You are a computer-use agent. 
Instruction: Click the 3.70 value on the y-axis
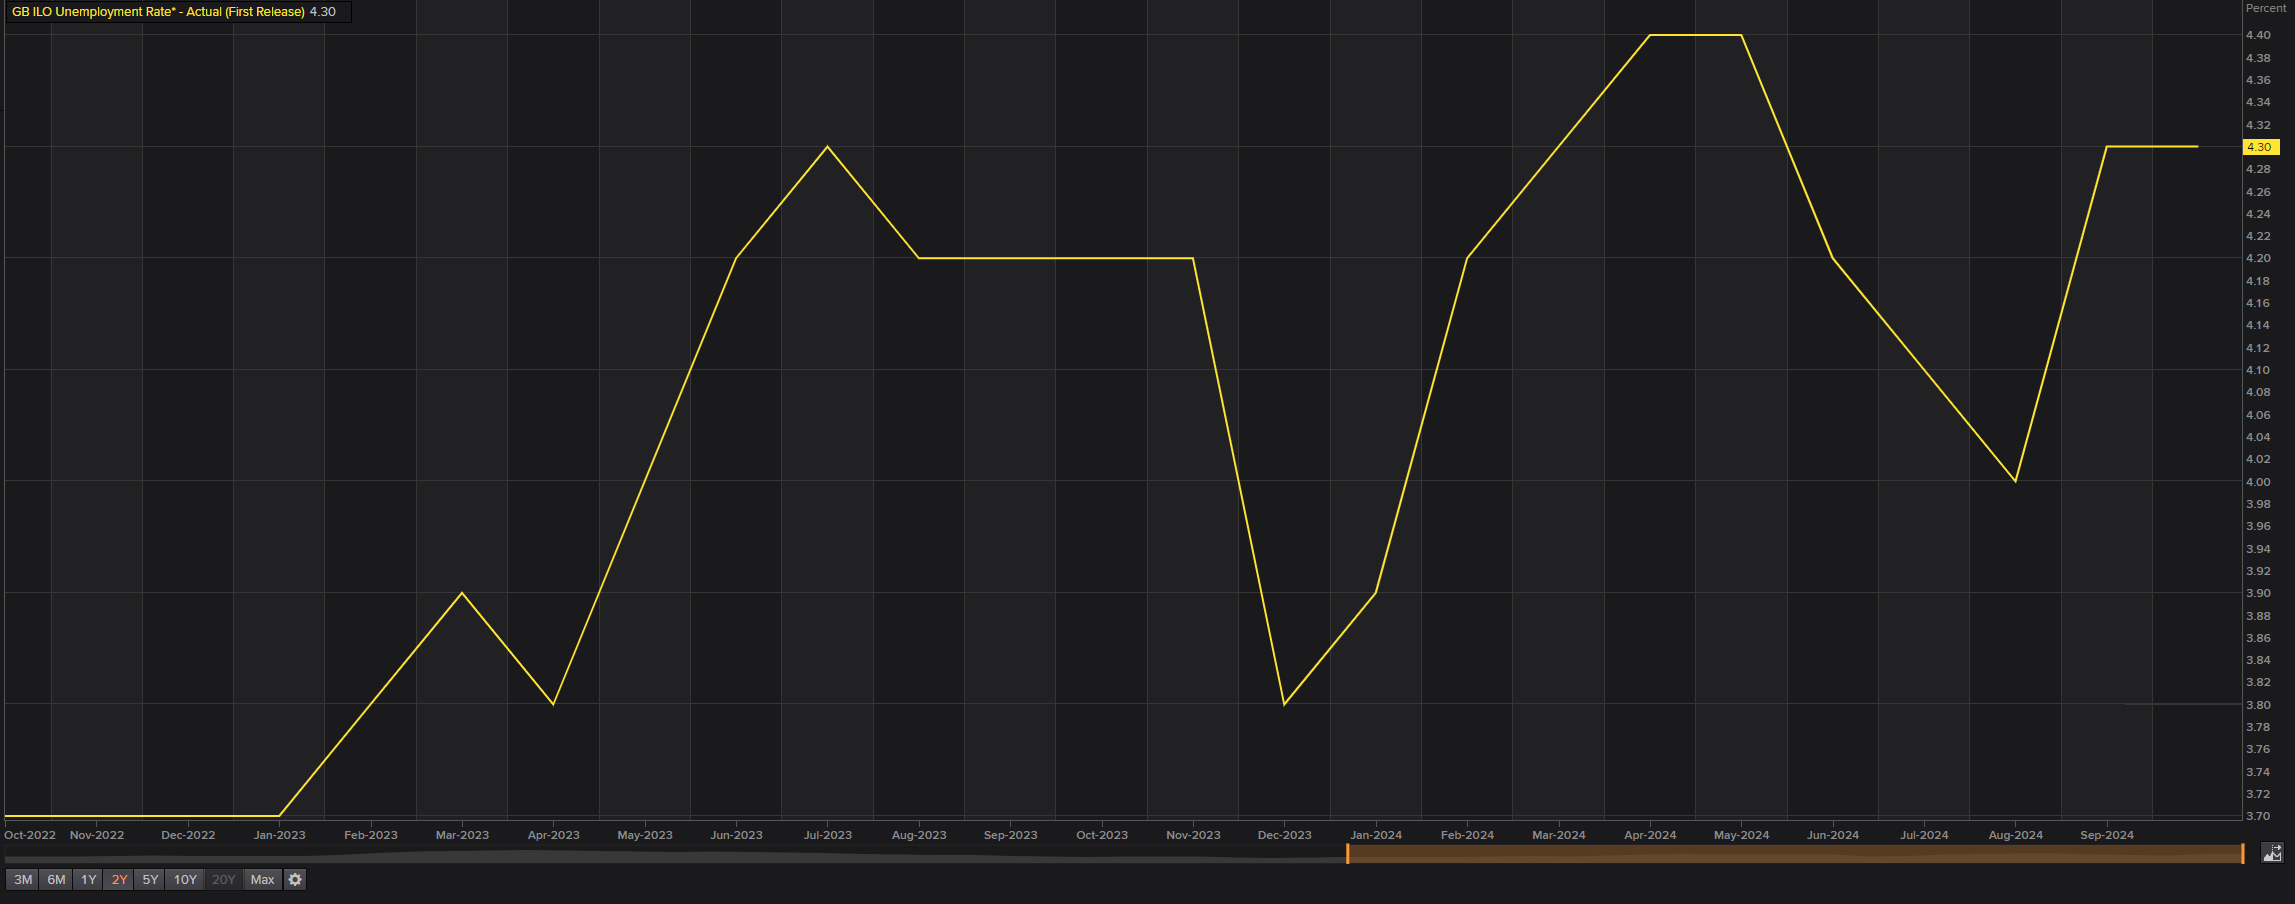coord(2258,816)
